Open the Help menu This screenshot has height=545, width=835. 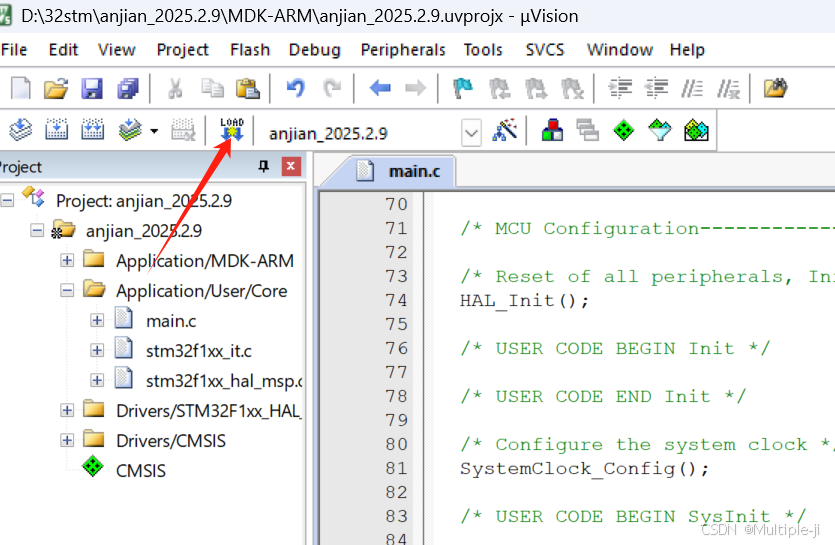point(687,50)
